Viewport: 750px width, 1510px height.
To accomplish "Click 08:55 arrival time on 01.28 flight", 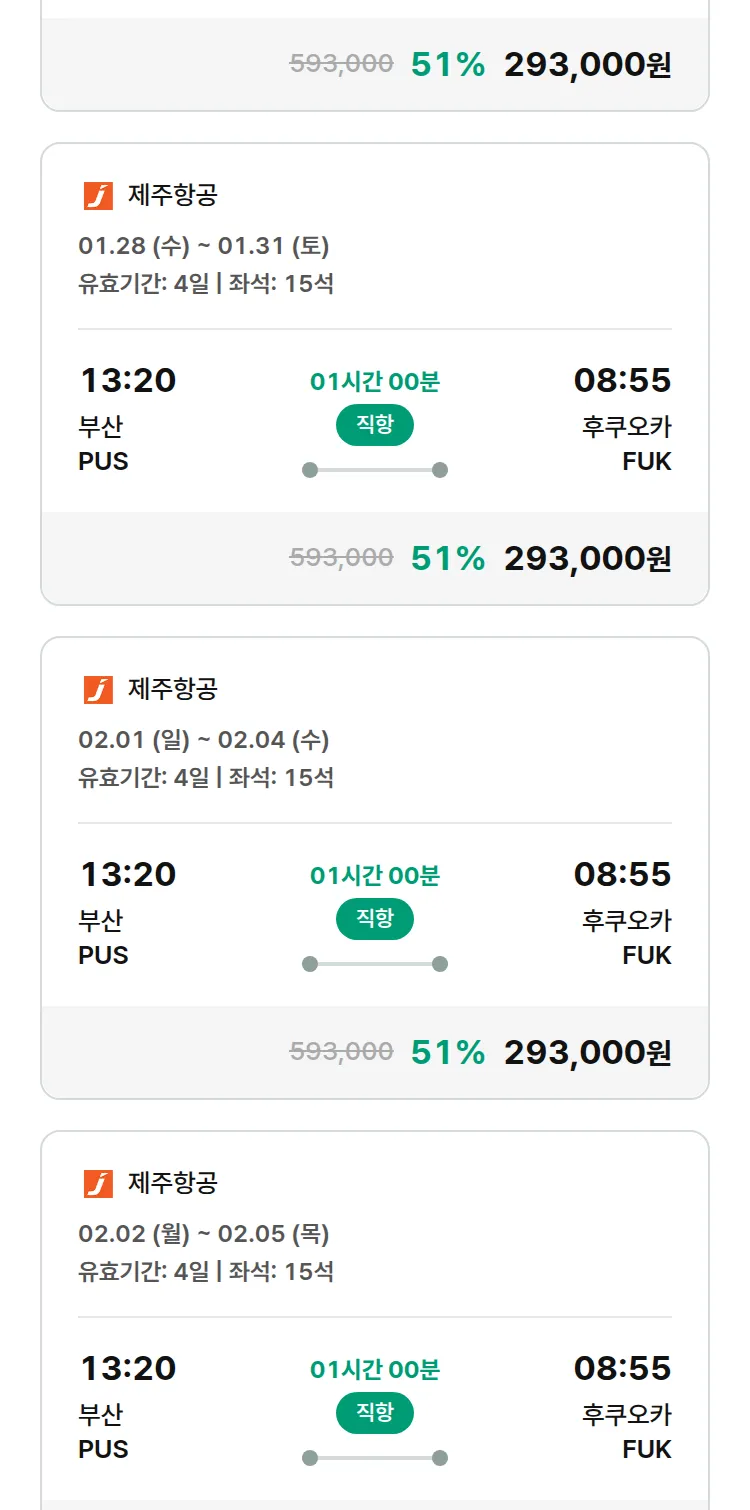I will point(622,381).
